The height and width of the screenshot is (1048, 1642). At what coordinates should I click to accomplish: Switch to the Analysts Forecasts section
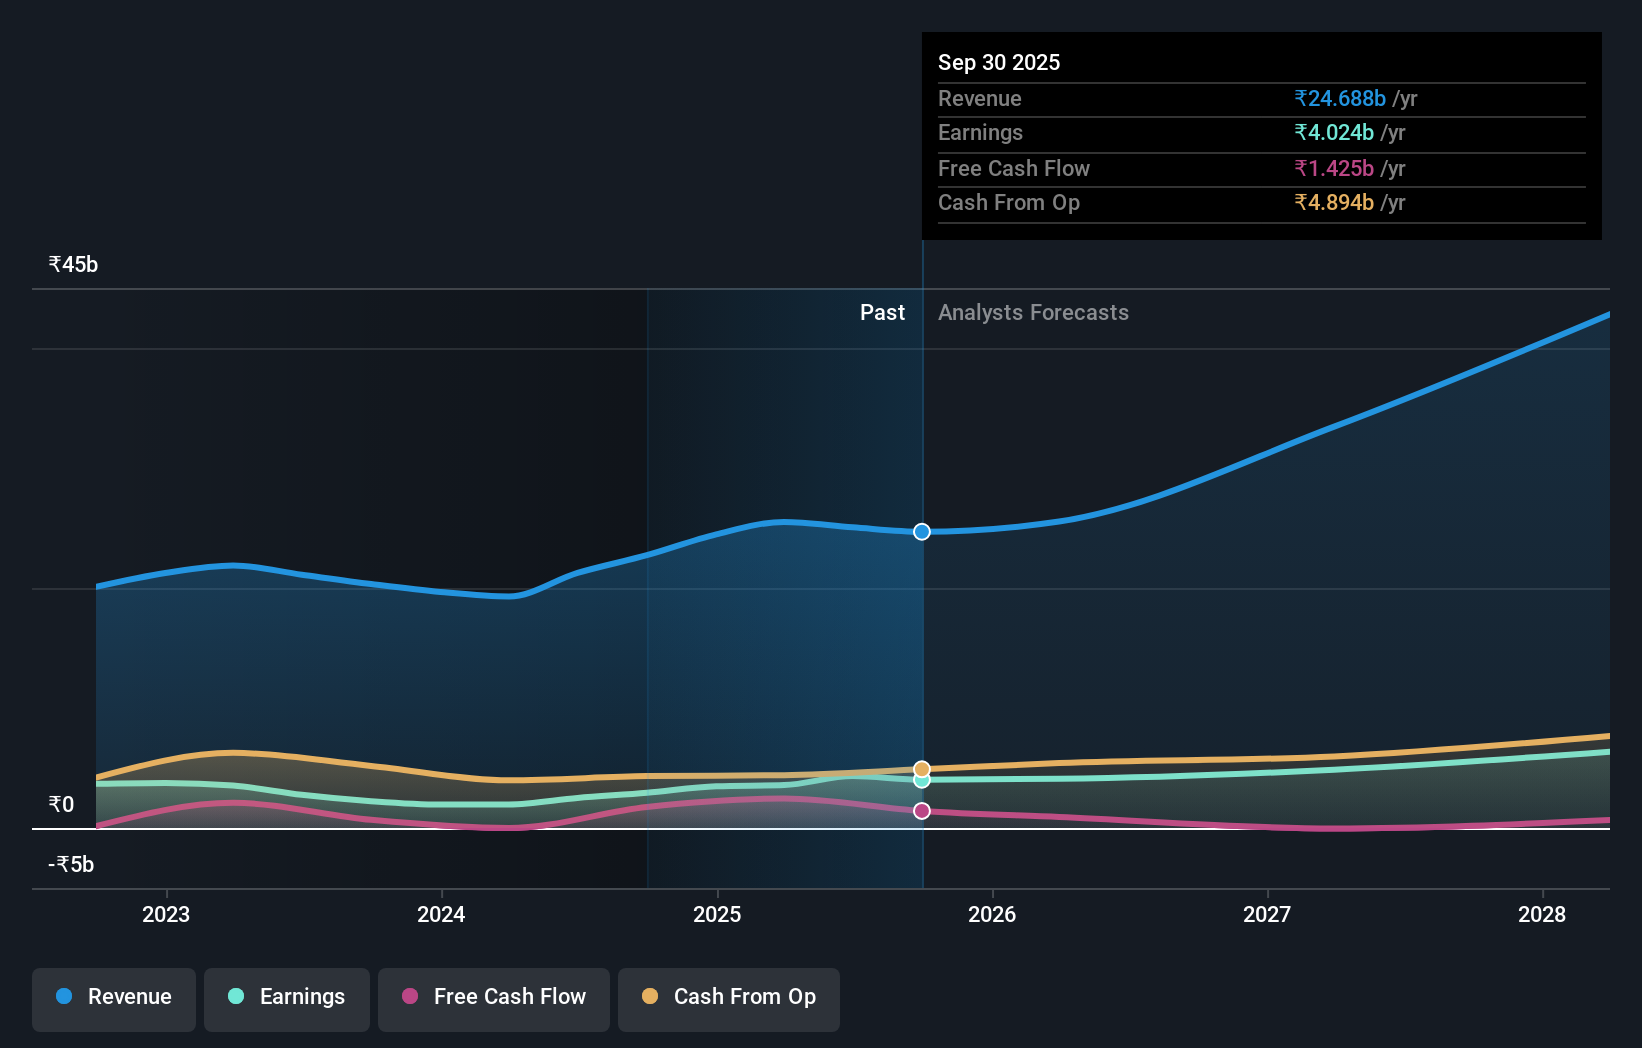click(x=1033, y=312)
